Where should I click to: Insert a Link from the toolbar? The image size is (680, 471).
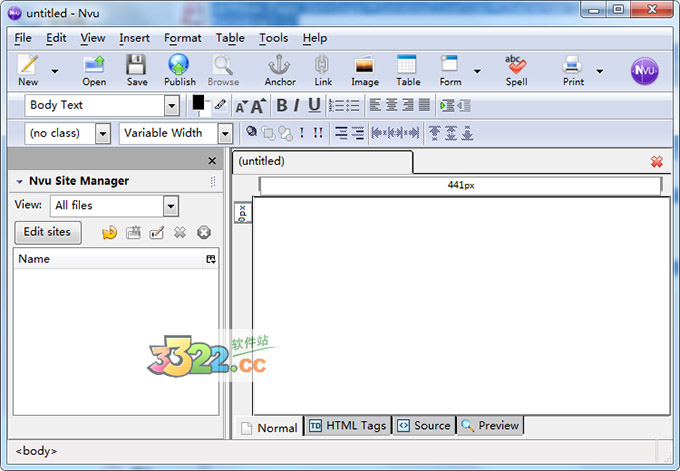point(323,70)
